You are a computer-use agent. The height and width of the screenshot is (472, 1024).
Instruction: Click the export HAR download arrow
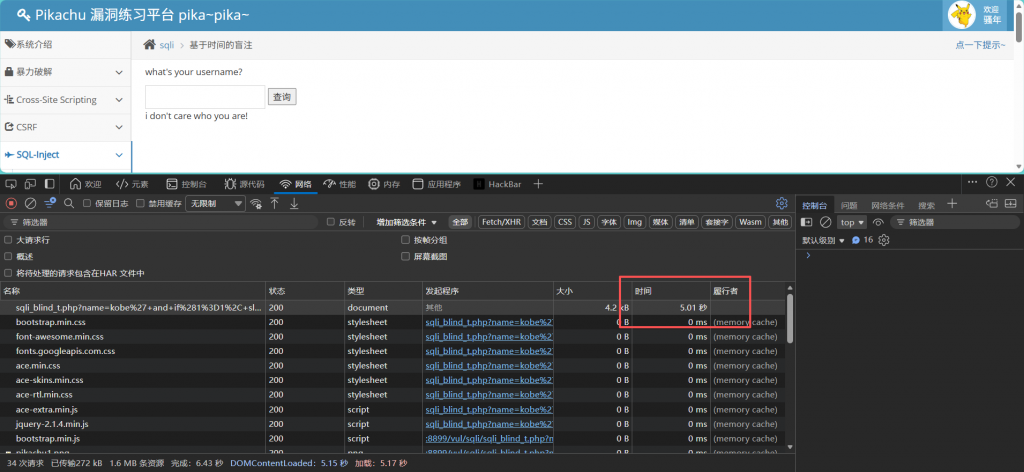[294, 203]
